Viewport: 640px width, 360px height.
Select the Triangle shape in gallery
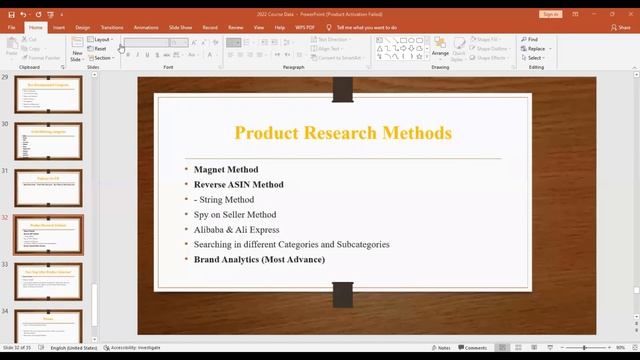click(x=379, y=49)
